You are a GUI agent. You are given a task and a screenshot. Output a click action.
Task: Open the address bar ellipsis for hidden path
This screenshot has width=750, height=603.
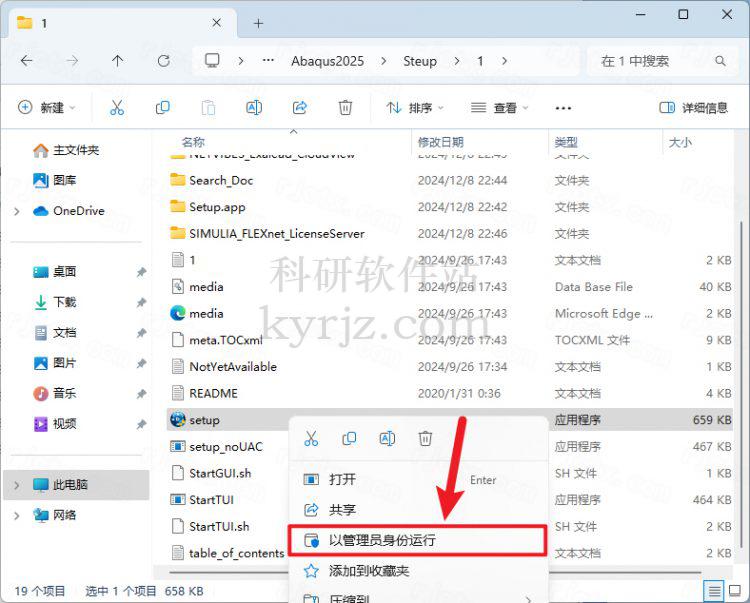(x=268, y=60)
